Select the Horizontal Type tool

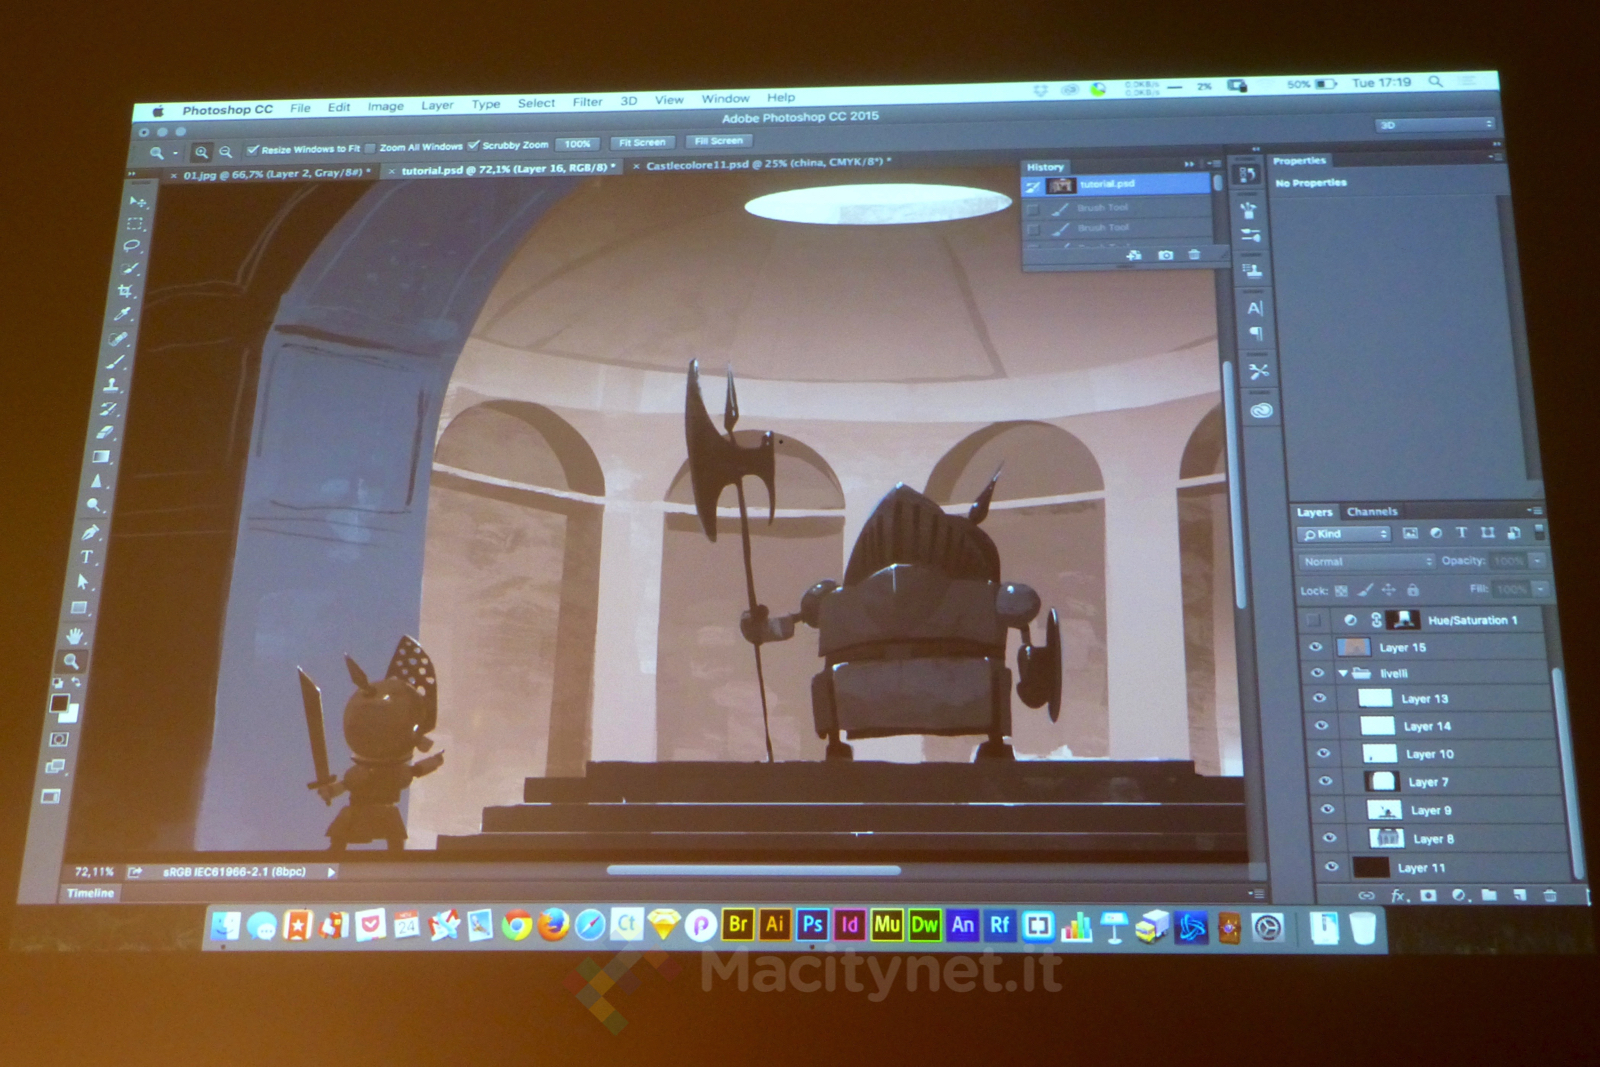pyautogui.click(x=87, y=557)
